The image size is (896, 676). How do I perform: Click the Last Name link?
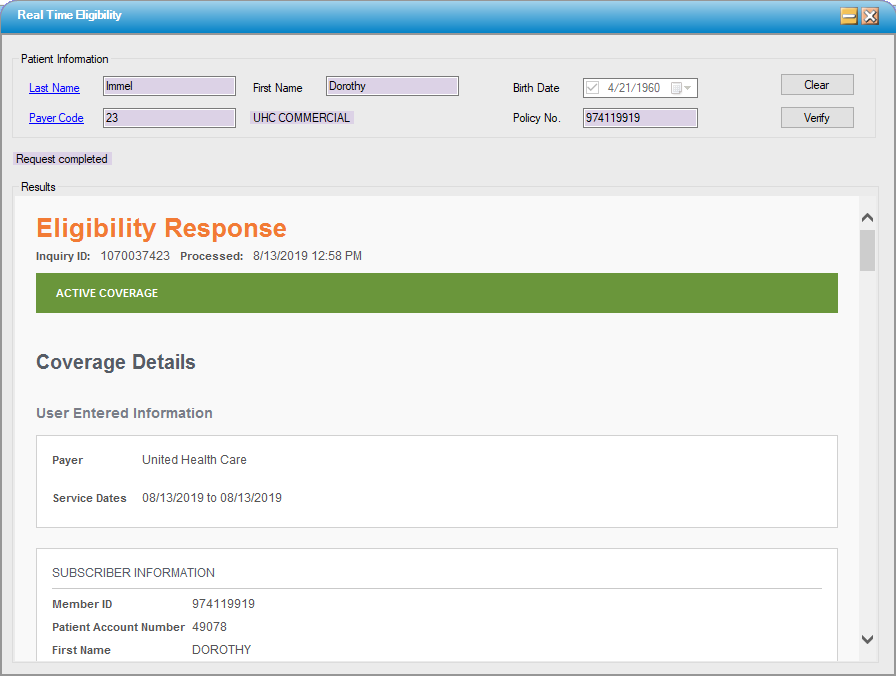pos(54,88)
